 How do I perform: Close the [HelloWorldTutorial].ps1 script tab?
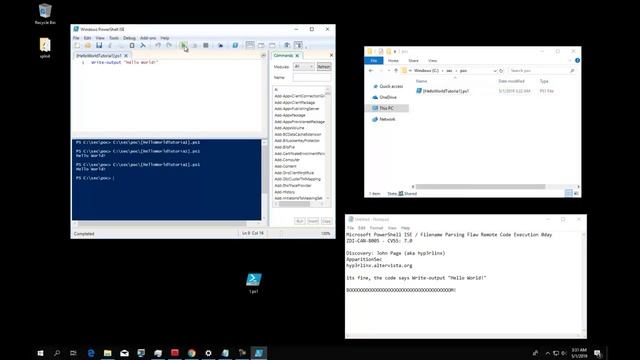126,56
